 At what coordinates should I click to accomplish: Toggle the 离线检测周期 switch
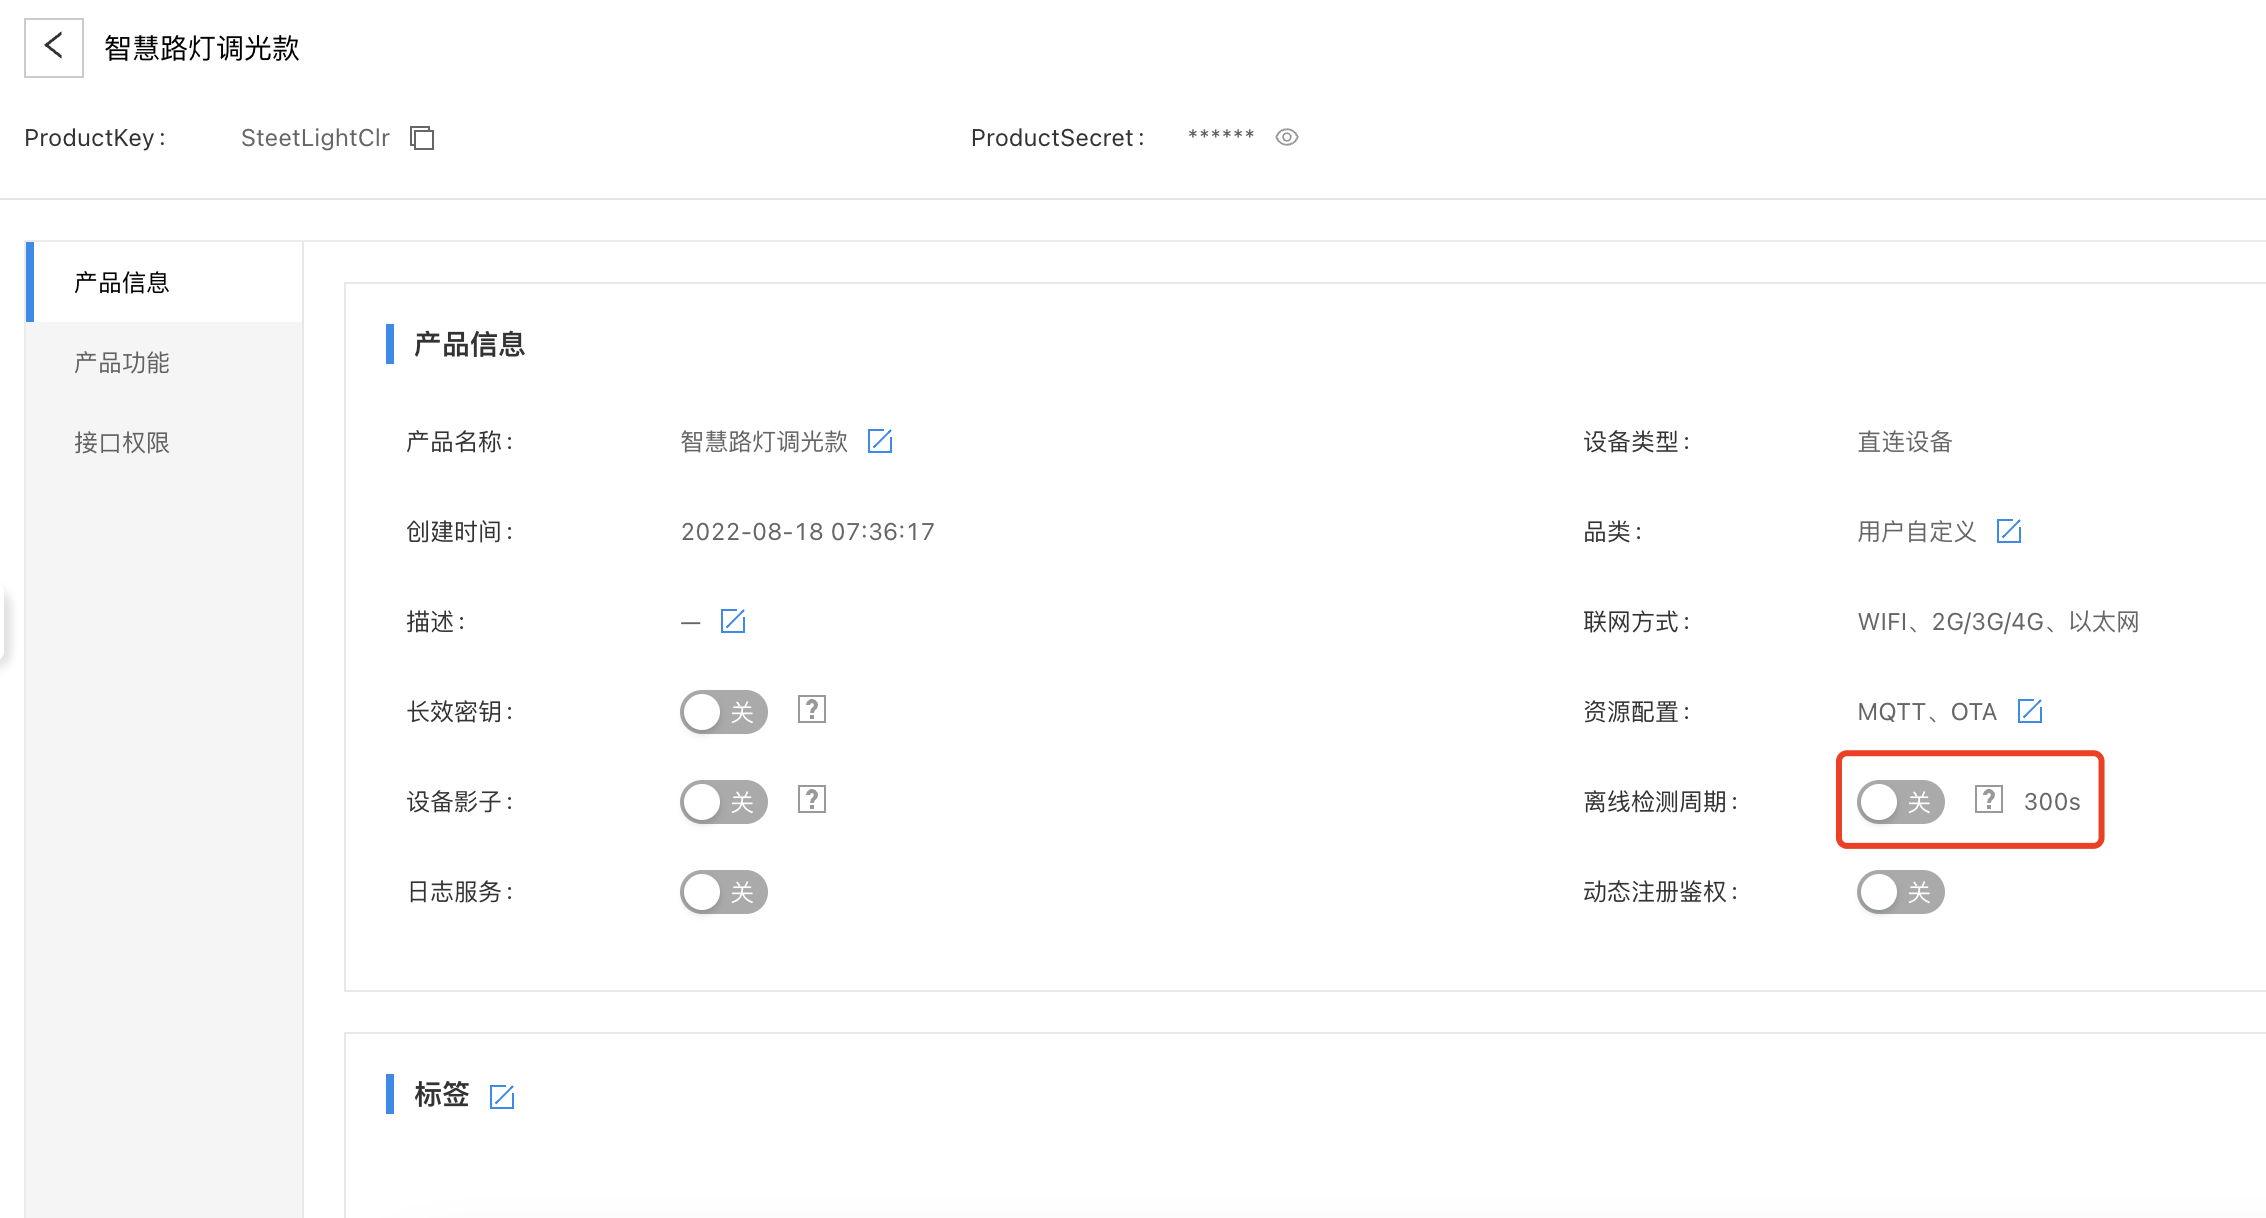coord(1901,802)
